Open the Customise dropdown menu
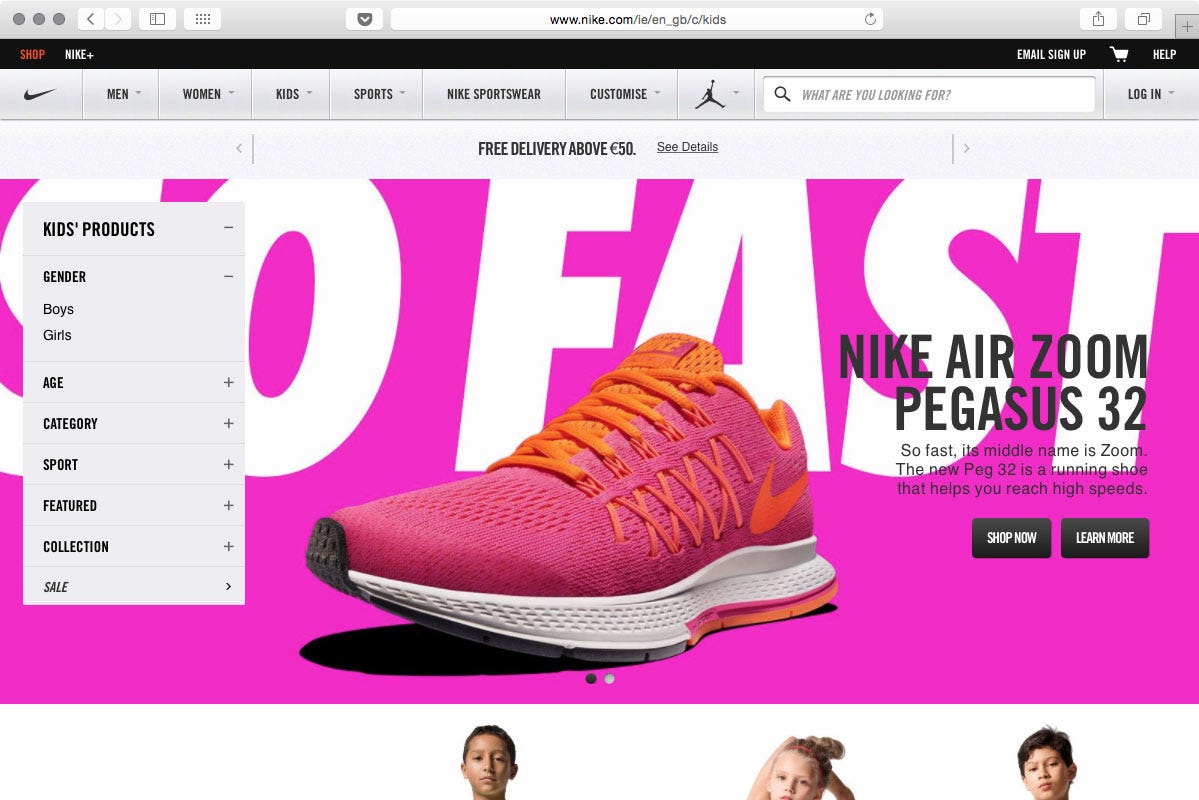 [x=624, y=94]
